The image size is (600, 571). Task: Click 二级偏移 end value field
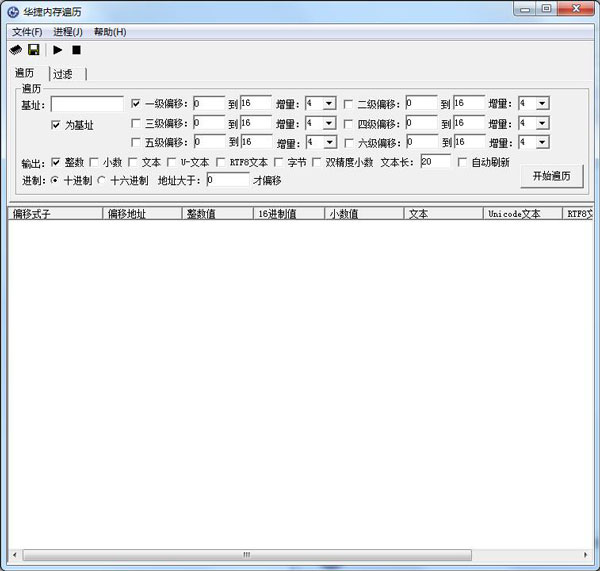[x=469, y=103]
